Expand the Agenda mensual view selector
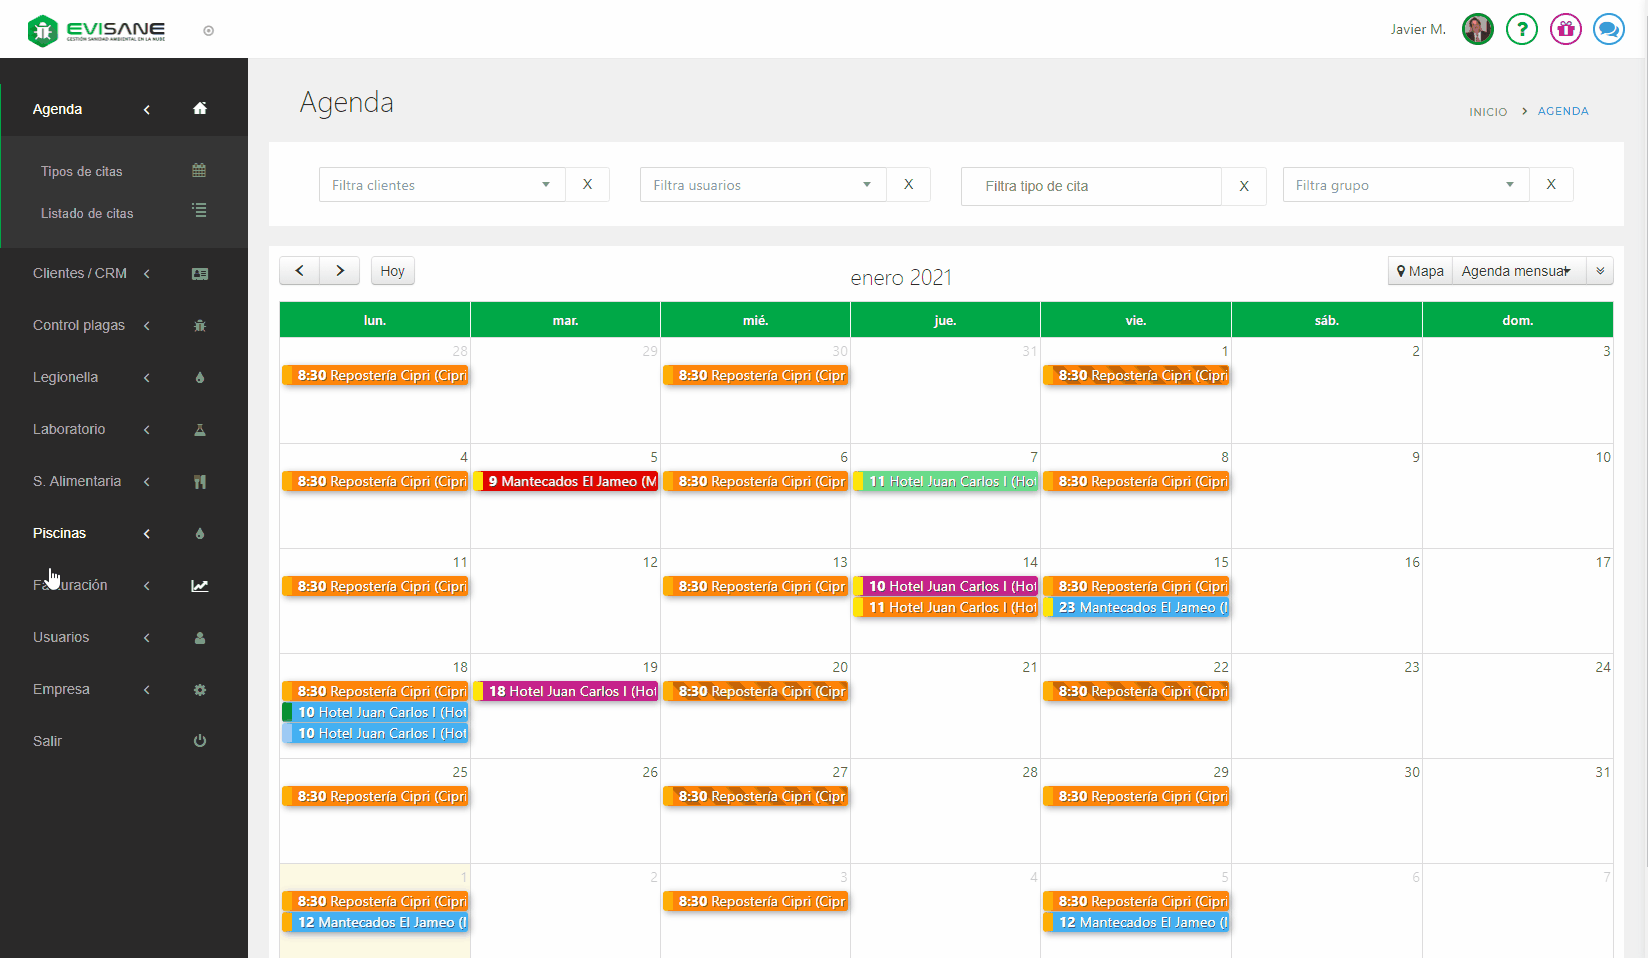 pyautogui.click(x=1518, y=271)
